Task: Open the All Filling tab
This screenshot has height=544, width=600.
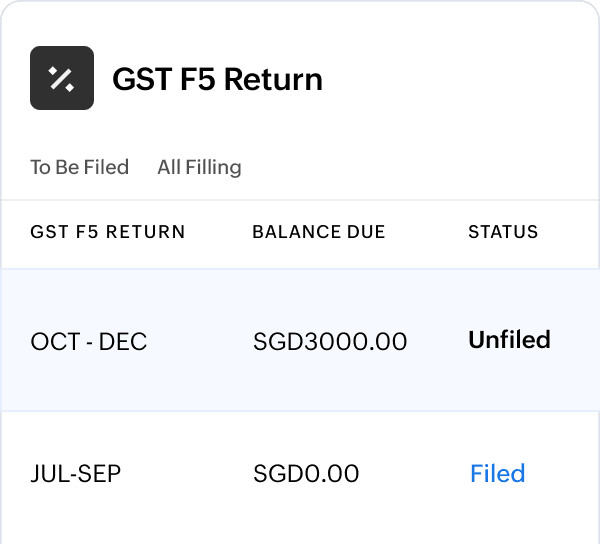Action: (x=199, y=167)
